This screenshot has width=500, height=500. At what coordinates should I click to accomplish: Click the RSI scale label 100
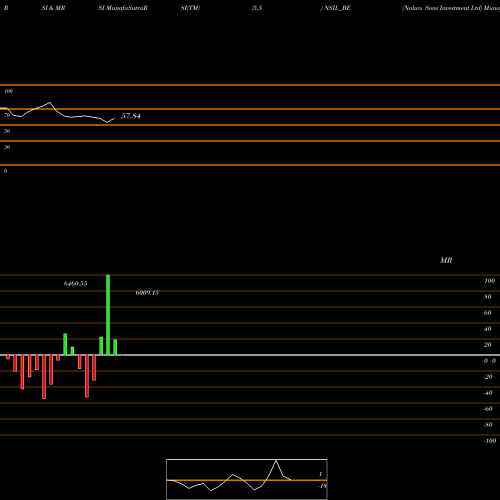9,91
